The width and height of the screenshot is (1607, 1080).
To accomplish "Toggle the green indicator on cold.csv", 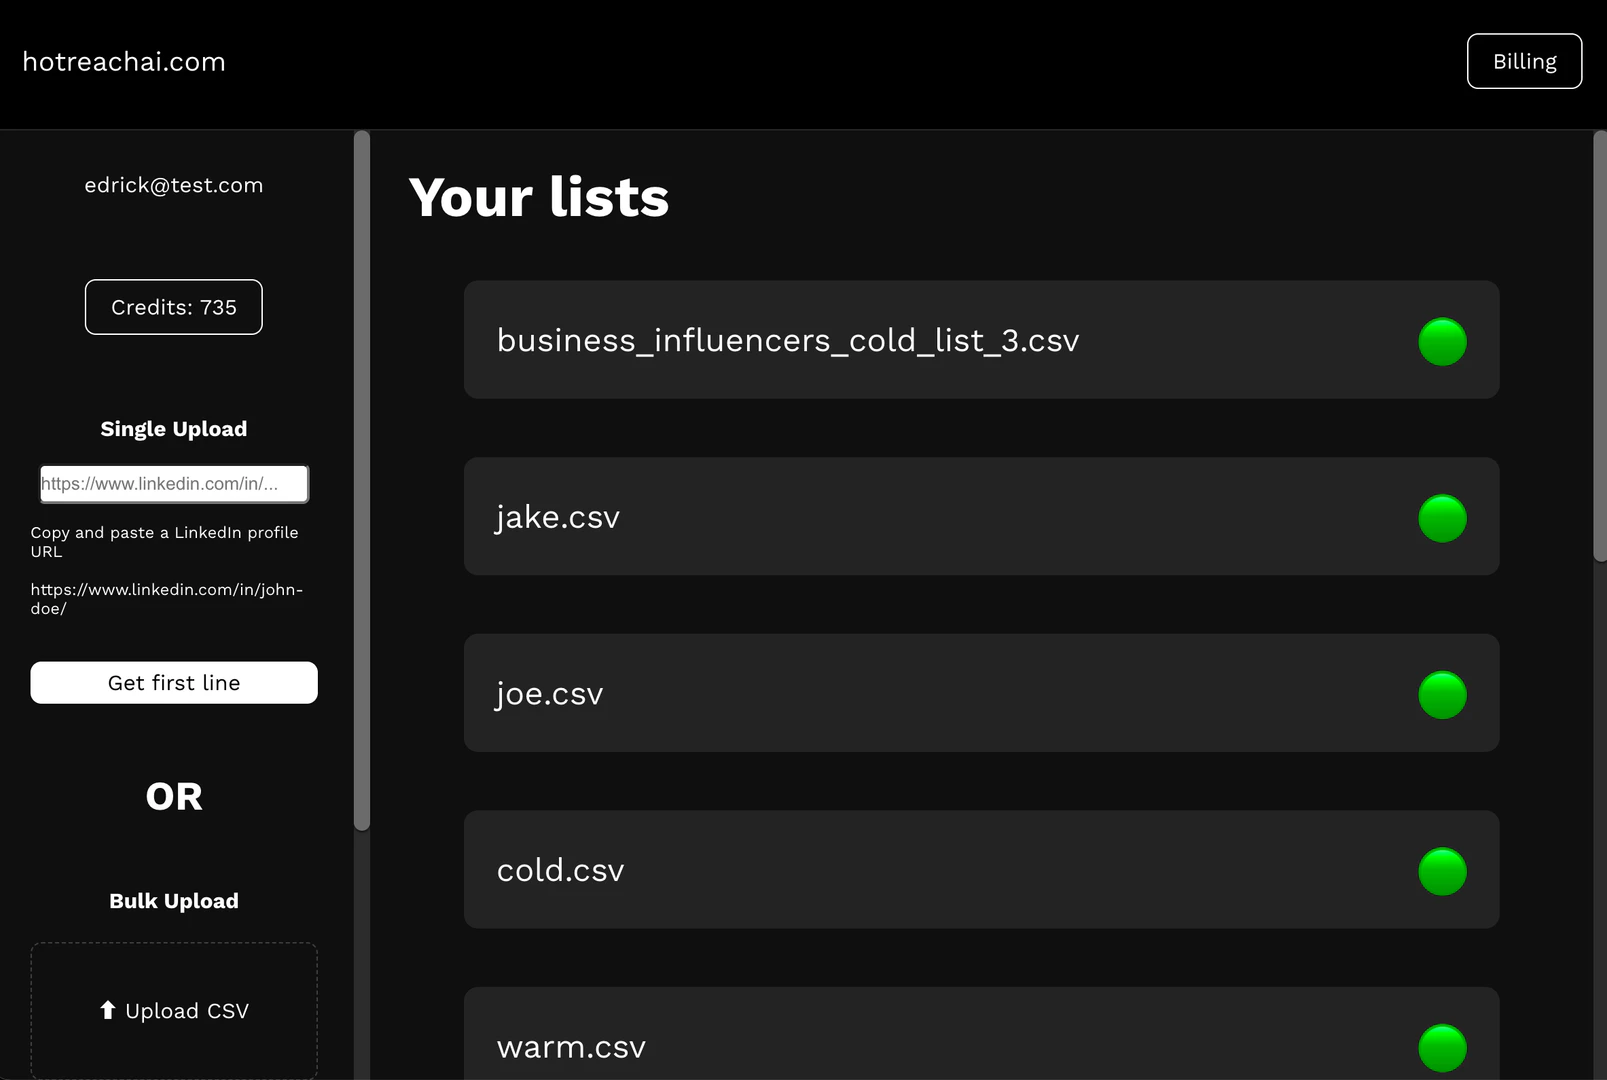I will 1441,871.
